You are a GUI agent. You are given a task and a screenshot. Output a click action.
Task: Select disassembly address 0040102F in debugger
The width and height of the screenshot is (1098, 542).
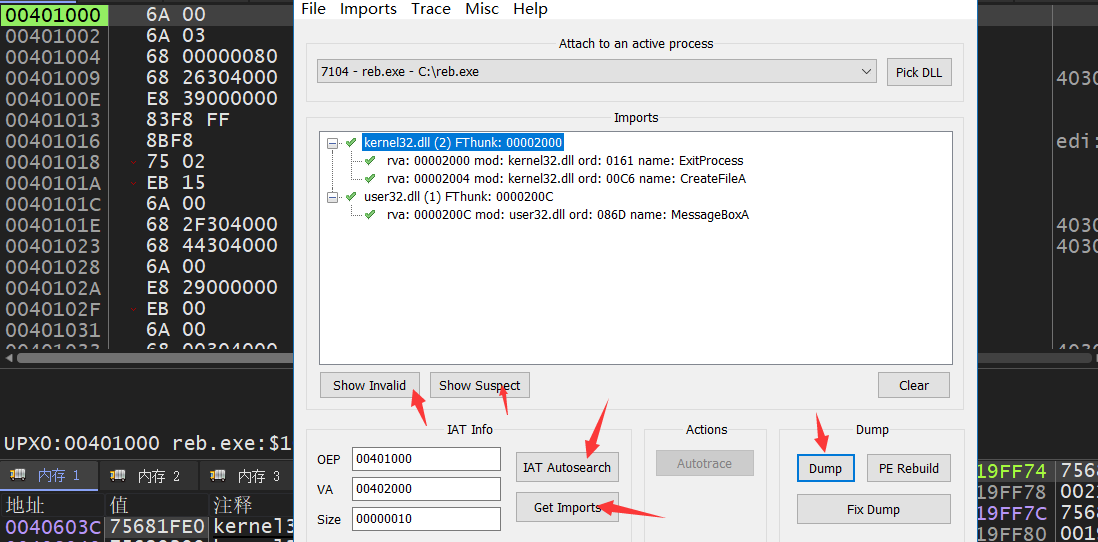pos(53,309)
